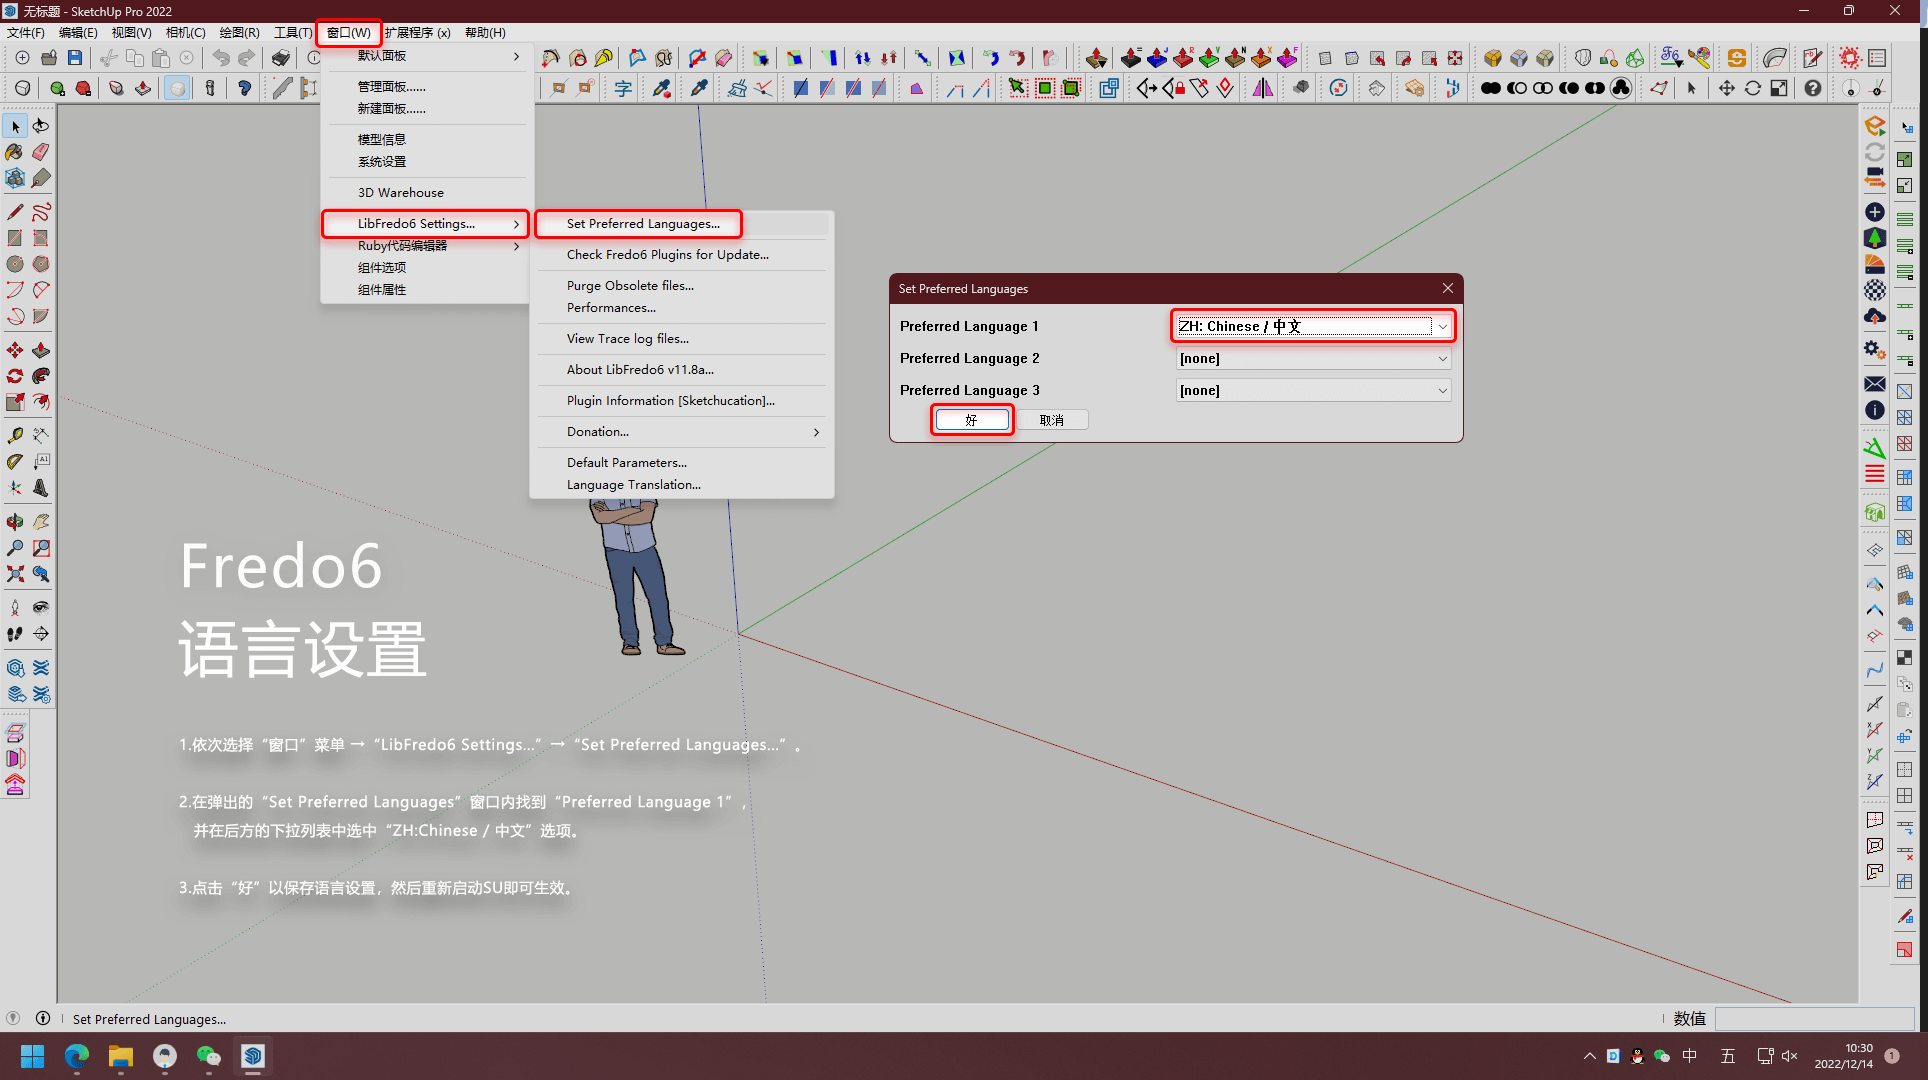Select the Orbit camera tool
Screen dimensions: 1928x1080
tap(15, 522)
